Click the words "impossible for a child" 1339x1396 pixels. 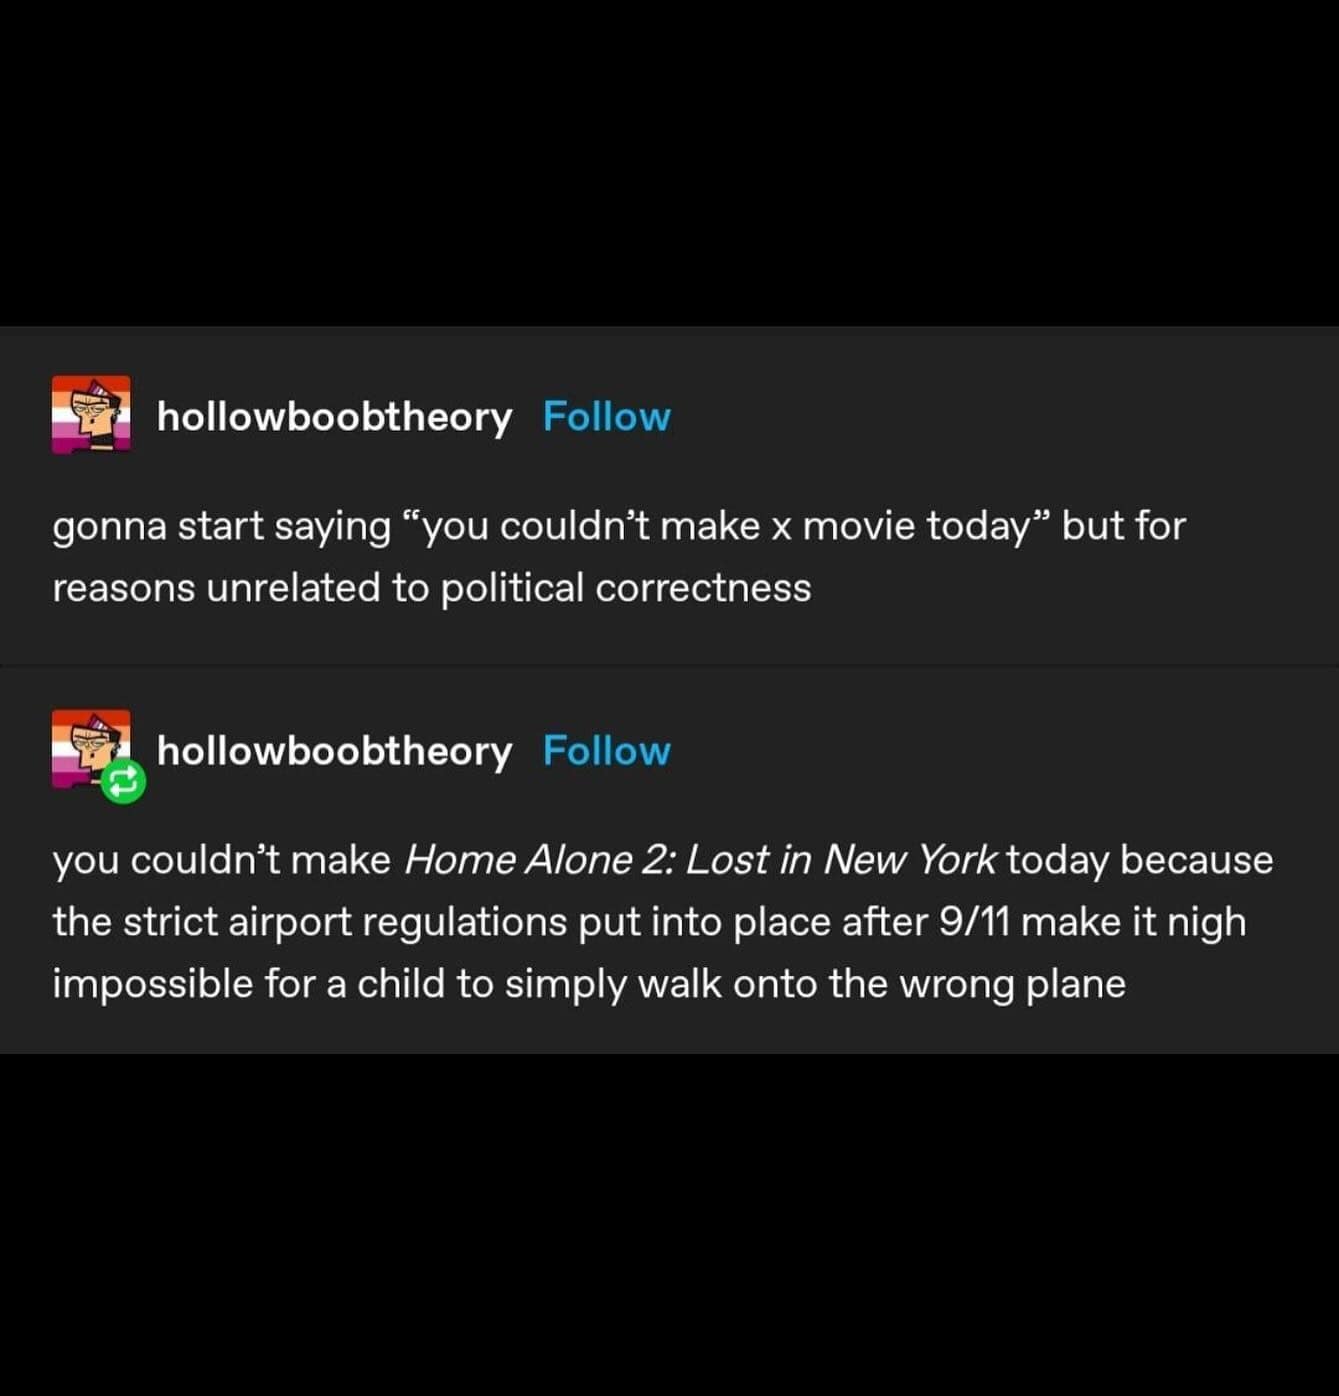tap(249, 984)
